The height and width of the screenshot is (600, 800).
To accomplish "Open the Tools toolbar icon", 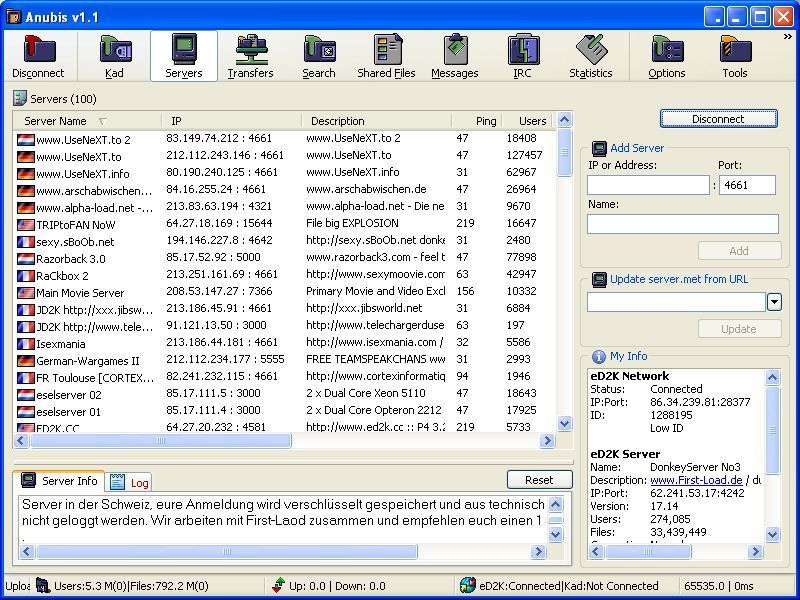I will point(735,56).
